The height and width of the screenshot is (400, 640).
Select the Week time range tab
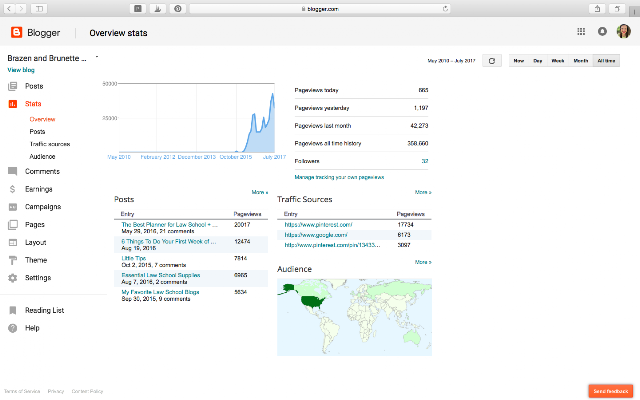click(x=558, y=61)
